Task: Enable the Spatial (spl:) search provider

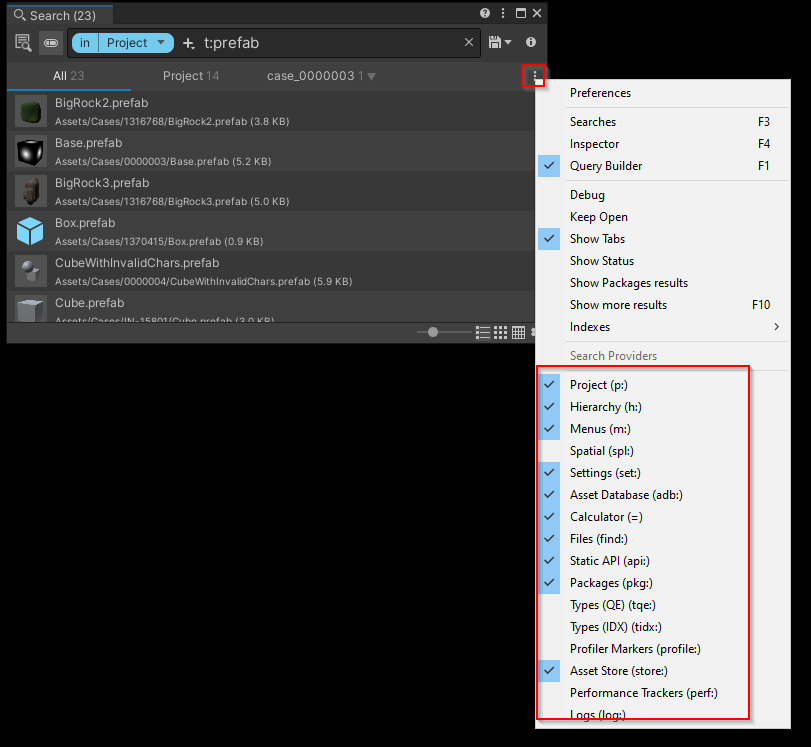Action: pyautogui.click(x=601, y=451)
